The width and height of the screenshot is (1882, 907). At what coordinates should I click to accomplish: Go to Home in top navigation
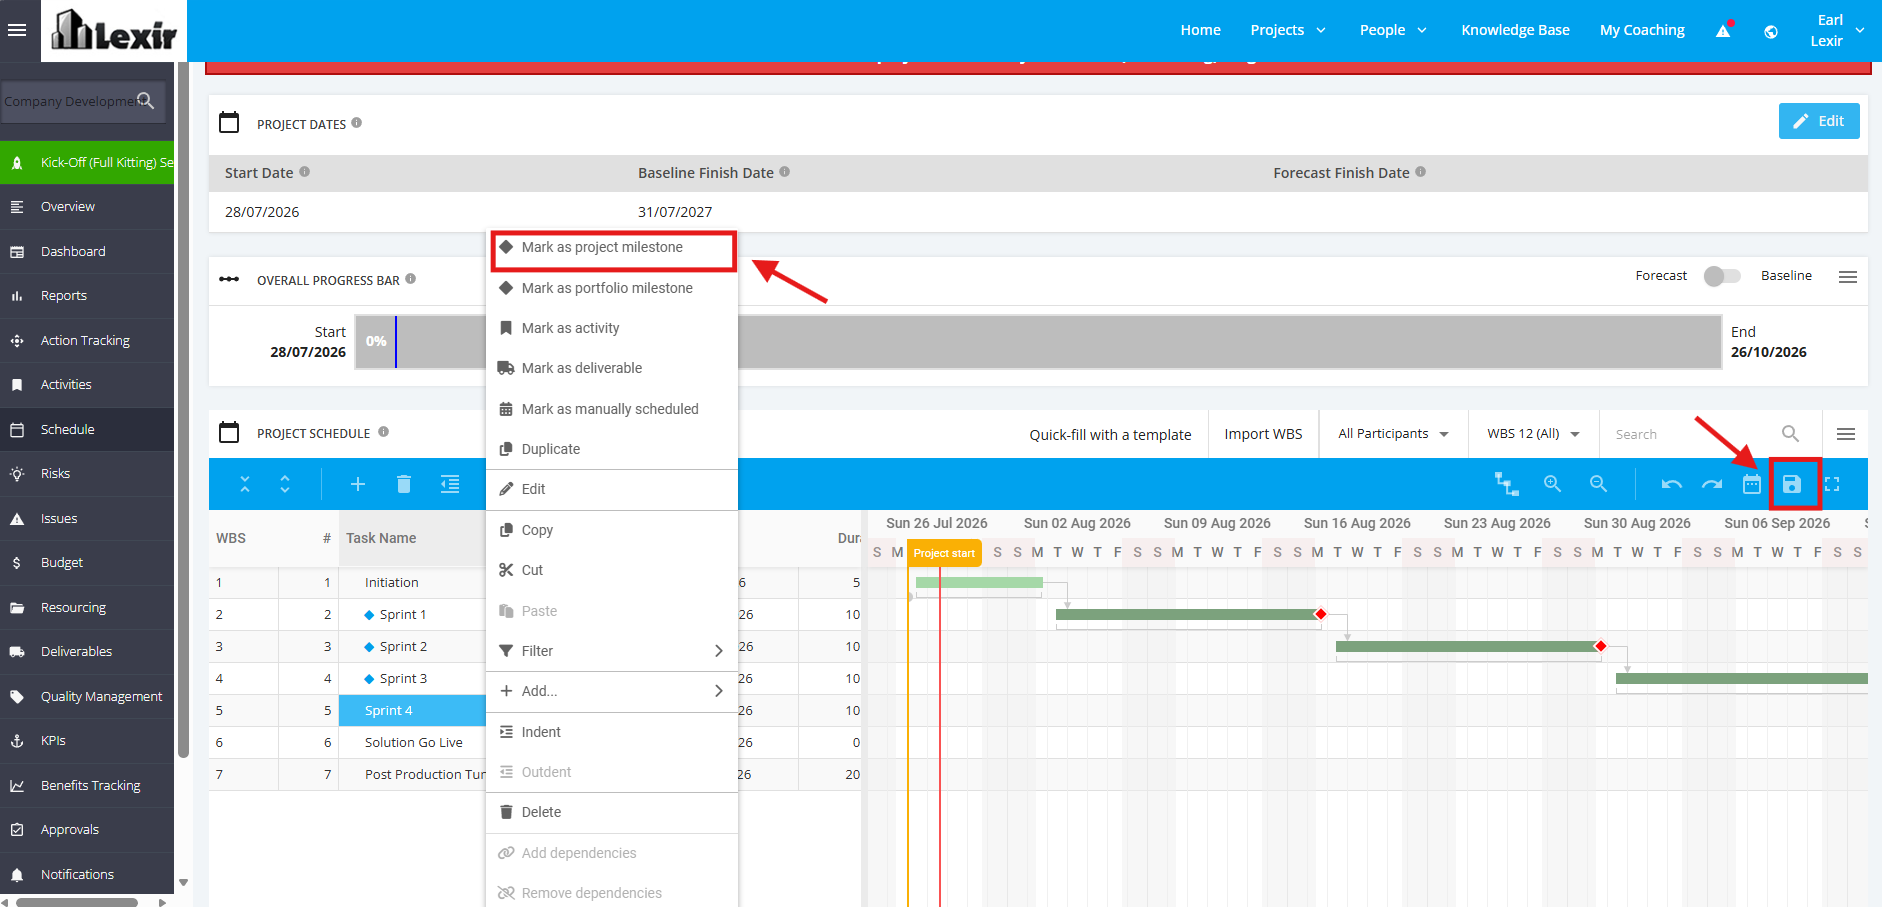point(1200,30)
